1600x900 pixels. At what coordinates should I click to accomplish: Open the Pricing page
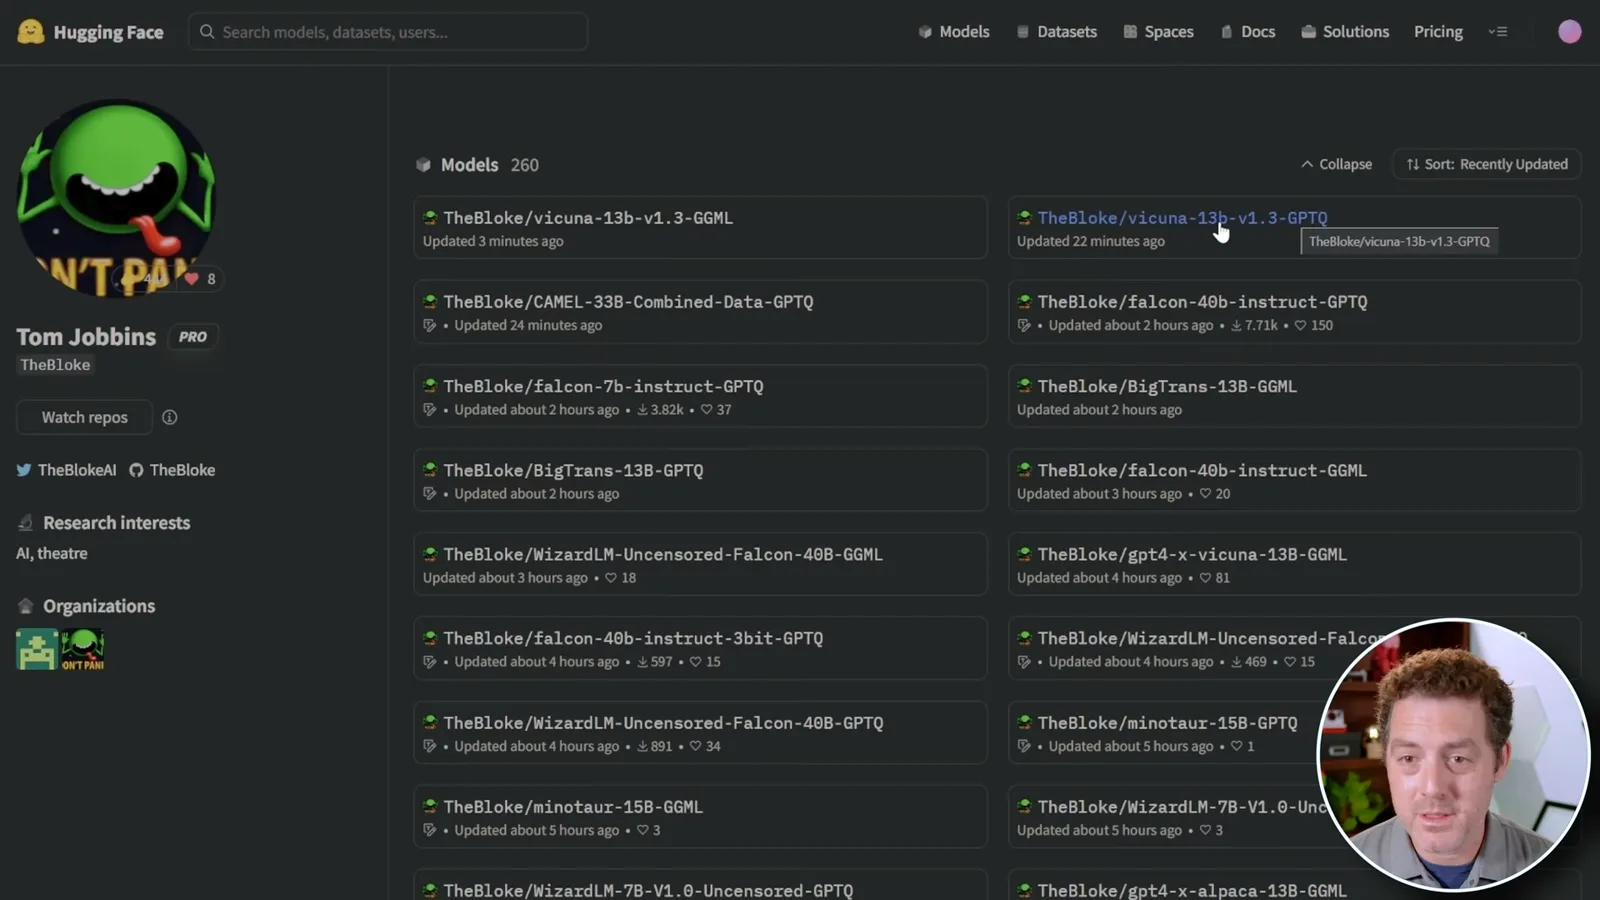(x=1438, y=32)
